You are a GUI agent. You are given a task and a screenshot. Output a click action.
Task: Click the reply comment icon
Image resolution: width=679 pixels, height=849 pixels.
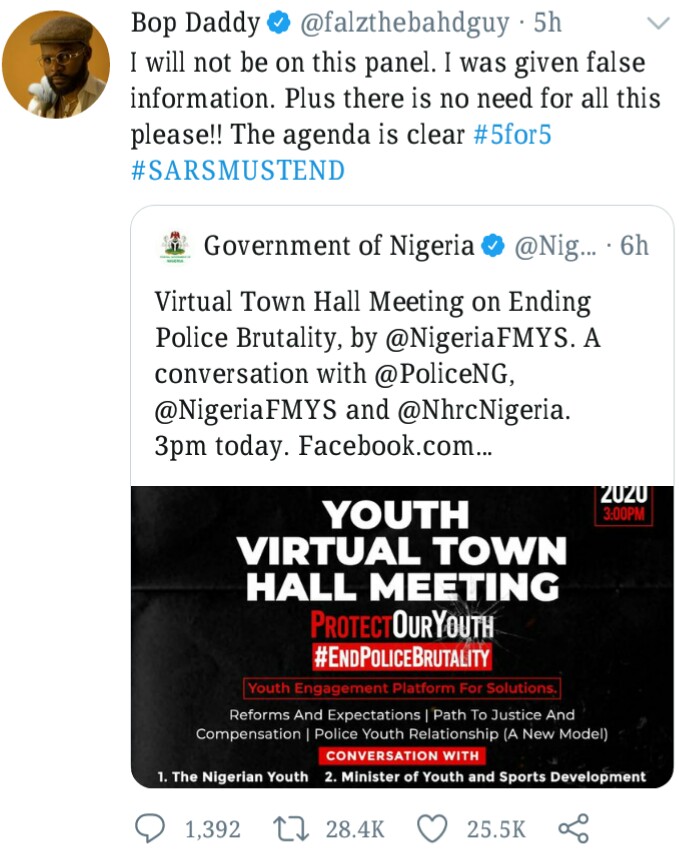pos(150,828)
